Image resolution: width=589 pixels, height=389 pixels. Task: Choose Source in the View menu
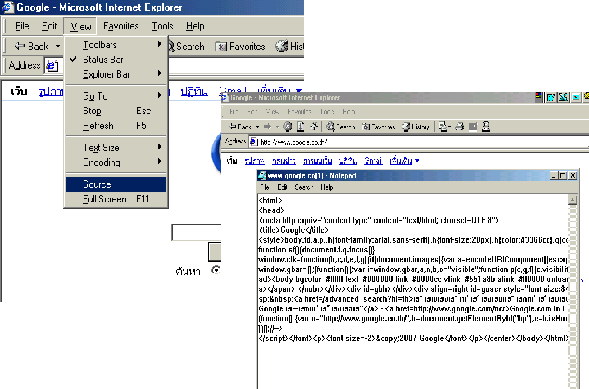[116, 184]
